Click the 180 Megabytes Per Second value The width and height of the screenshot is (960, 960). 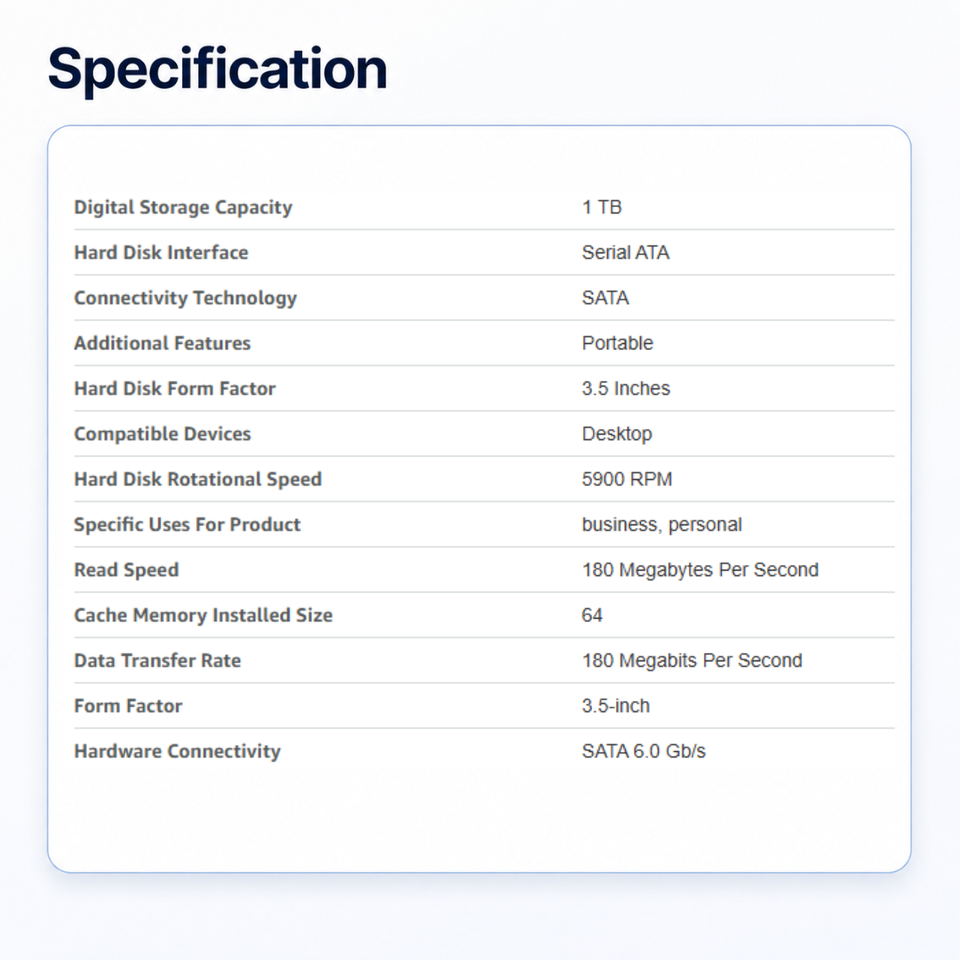point(700,570)
